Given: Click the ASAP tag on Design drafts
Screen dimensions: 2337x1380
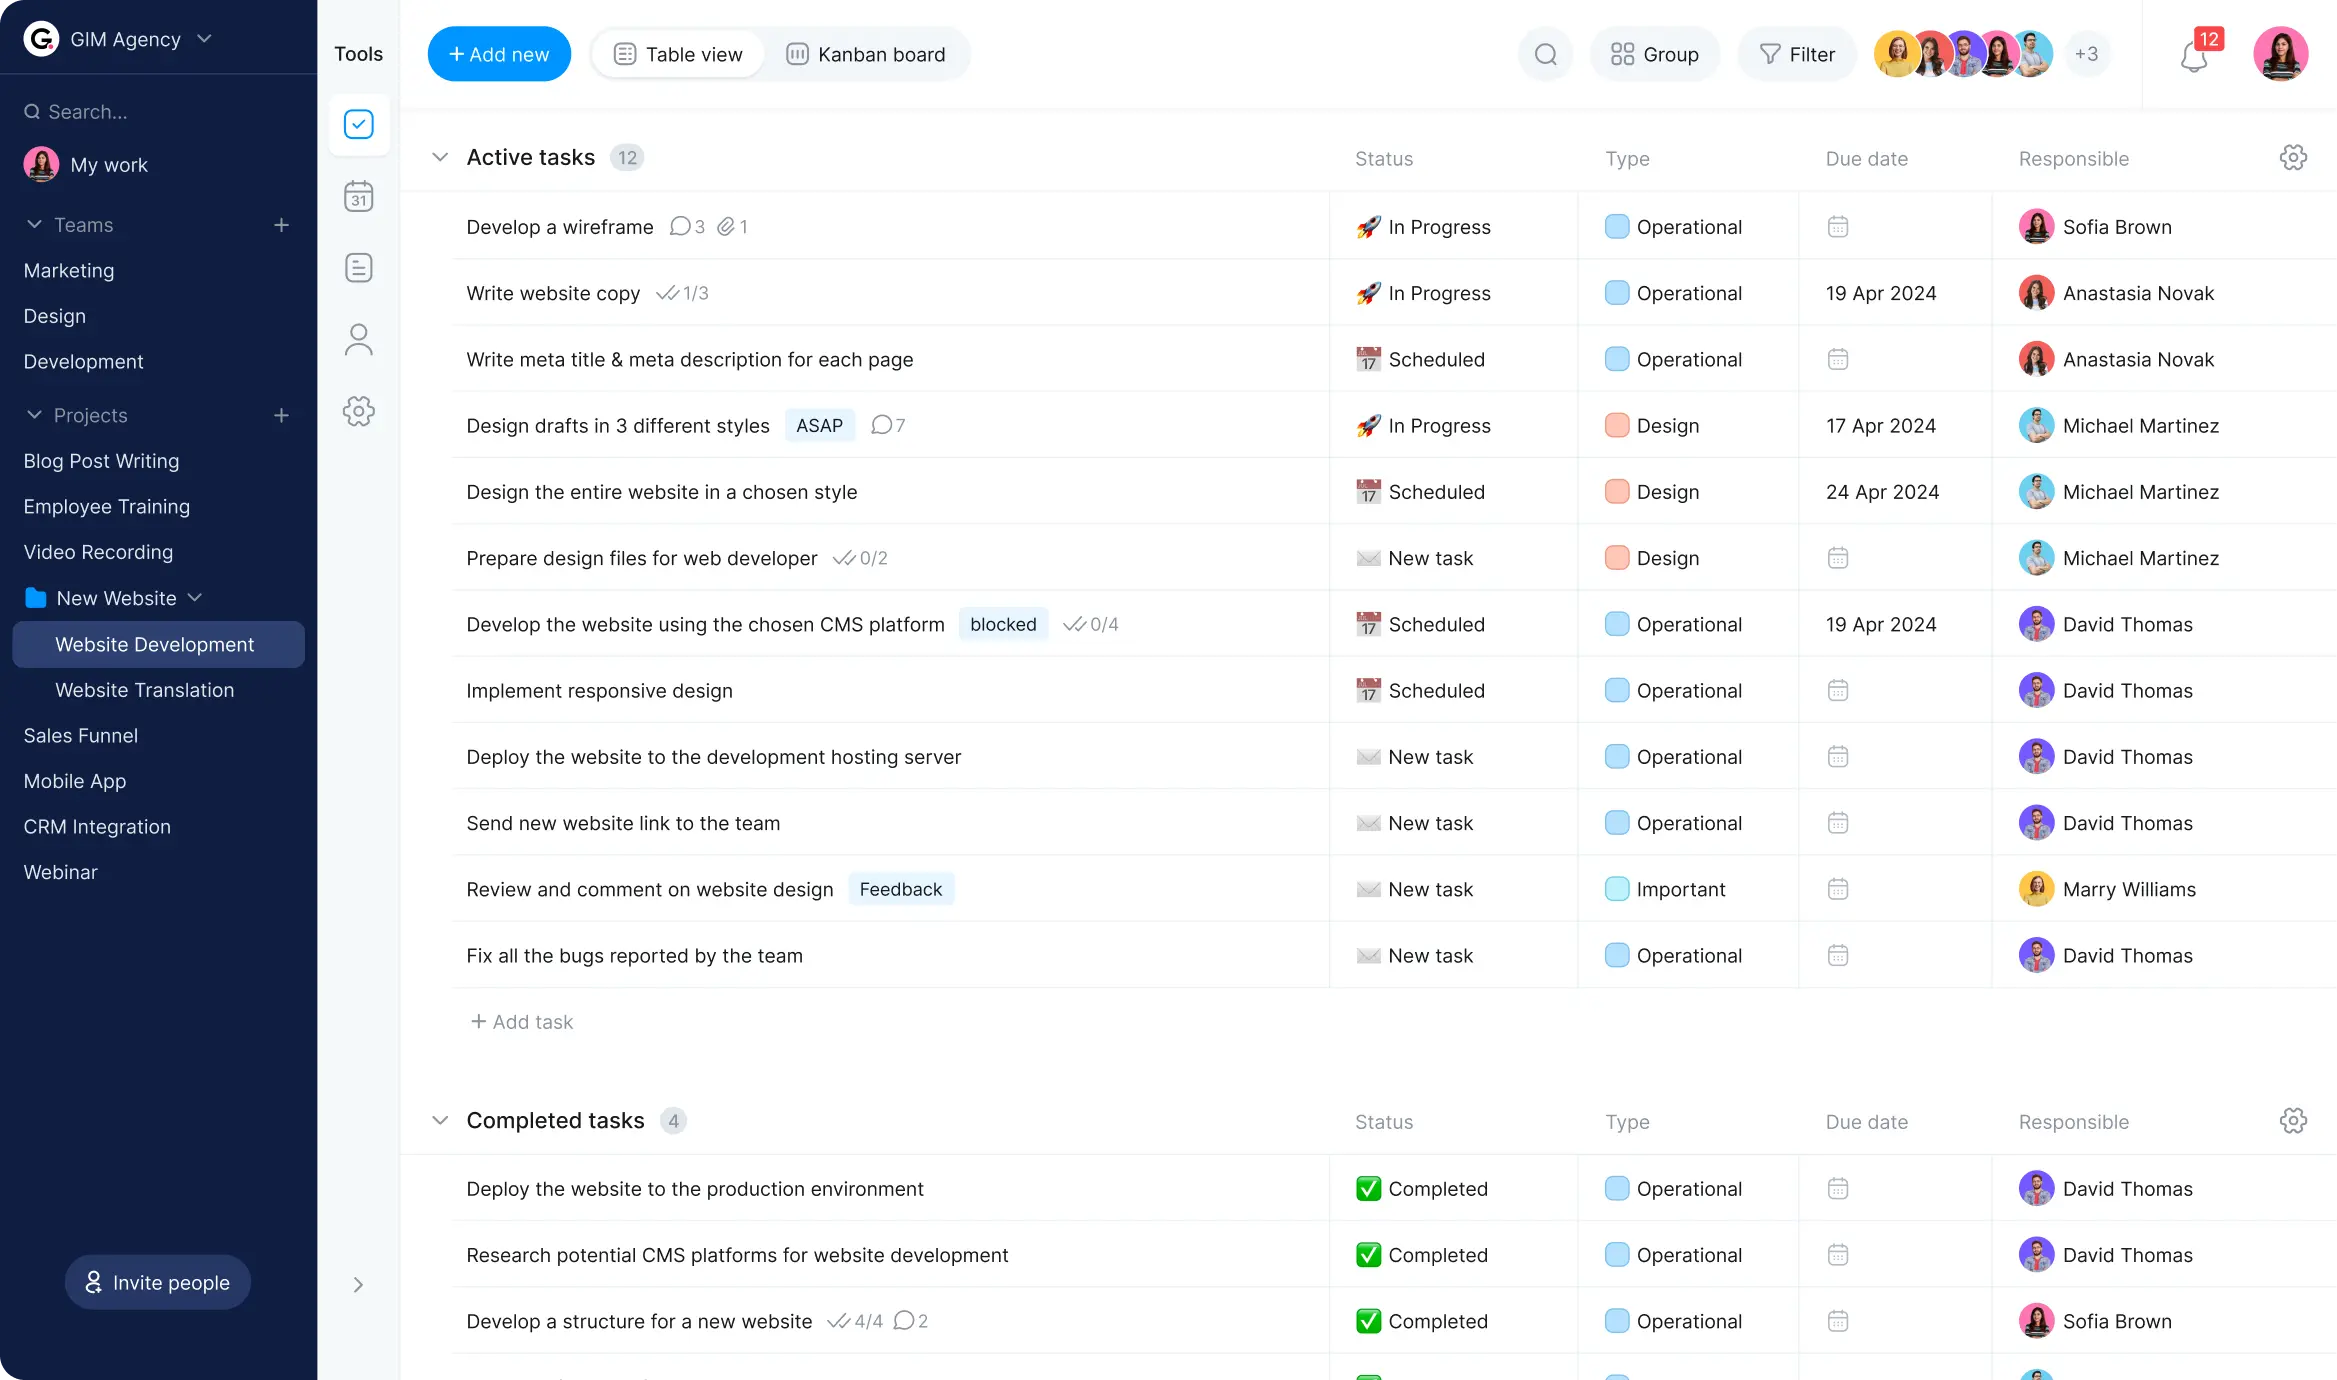Looking at the screenshot, I should [x=819, y=425].
